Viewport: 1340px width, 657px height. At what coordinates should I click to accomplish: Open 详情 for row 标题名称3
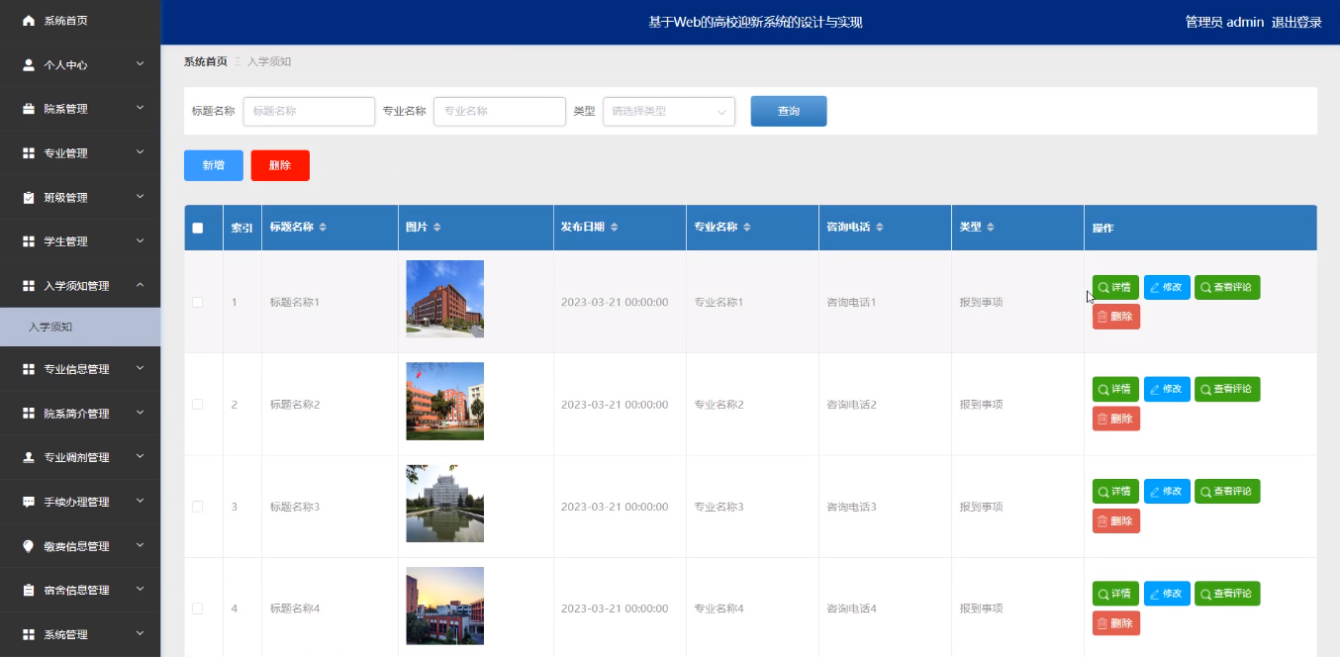[1115, 491]
